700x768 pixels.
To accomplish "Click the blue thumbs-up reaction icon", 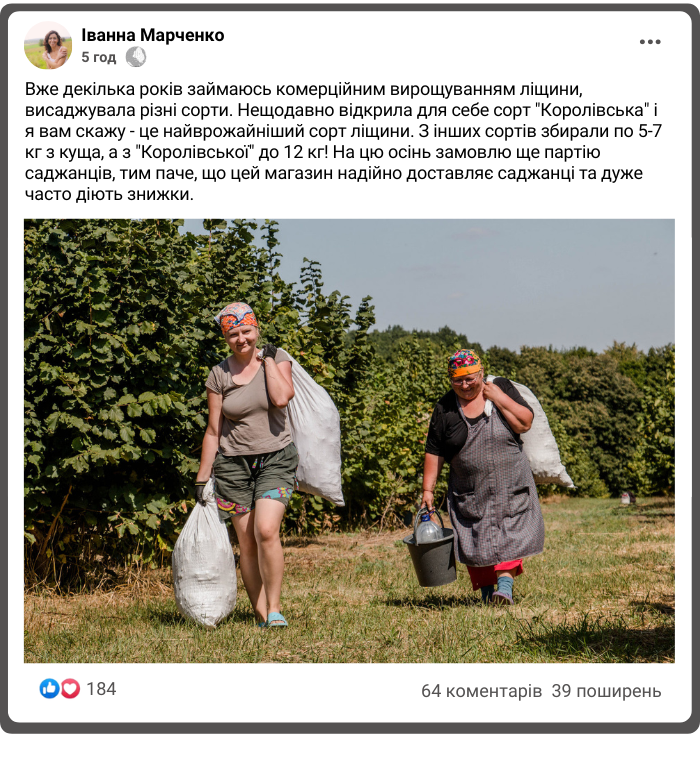I will (x=49, y=689).
